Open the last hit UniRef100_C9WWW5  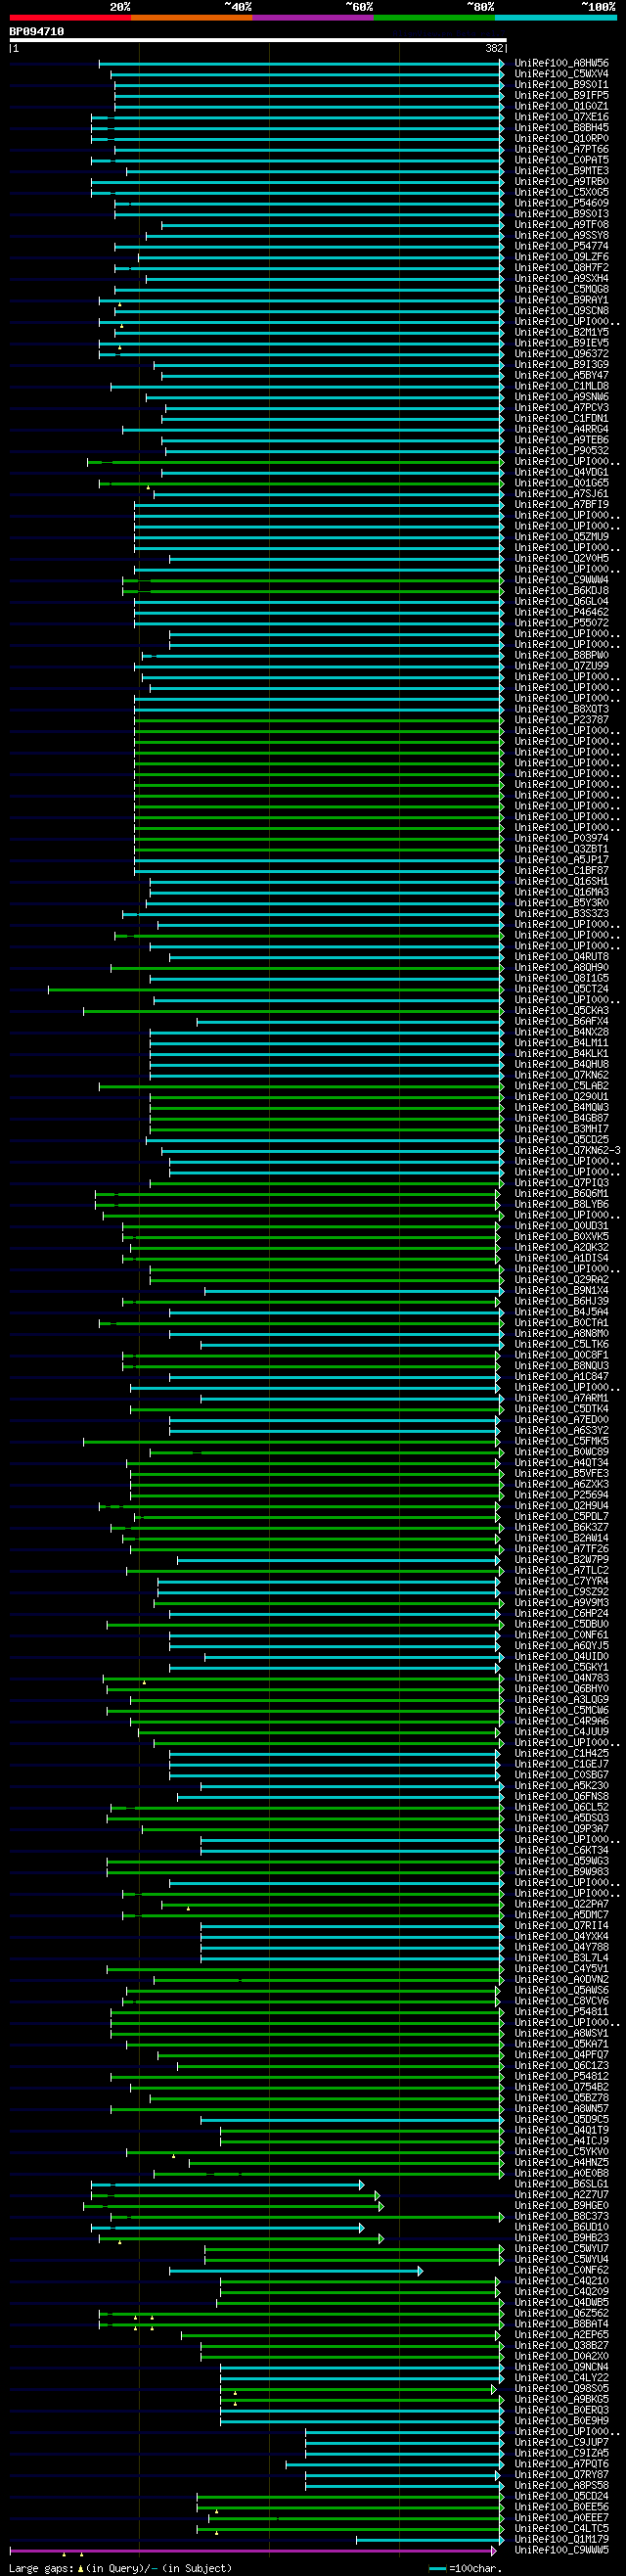click(561, 2550)
